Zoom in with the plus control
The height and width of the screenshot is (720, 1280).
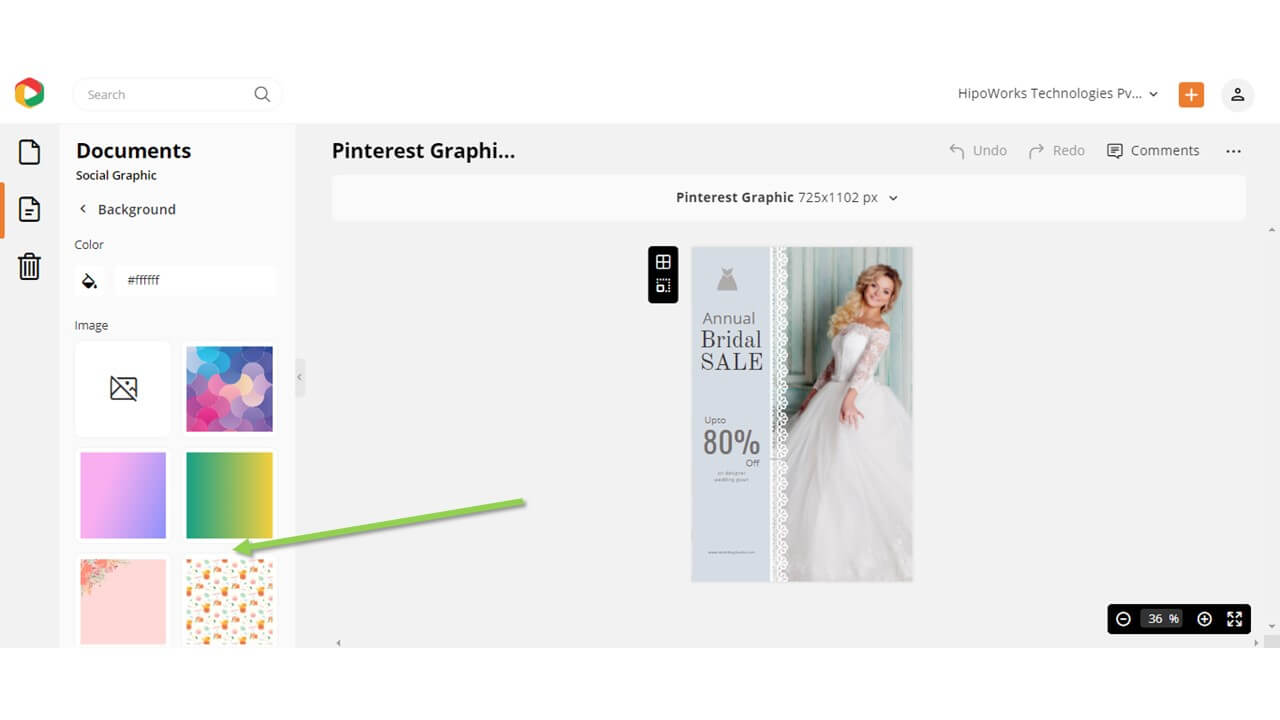(1204, 619)
